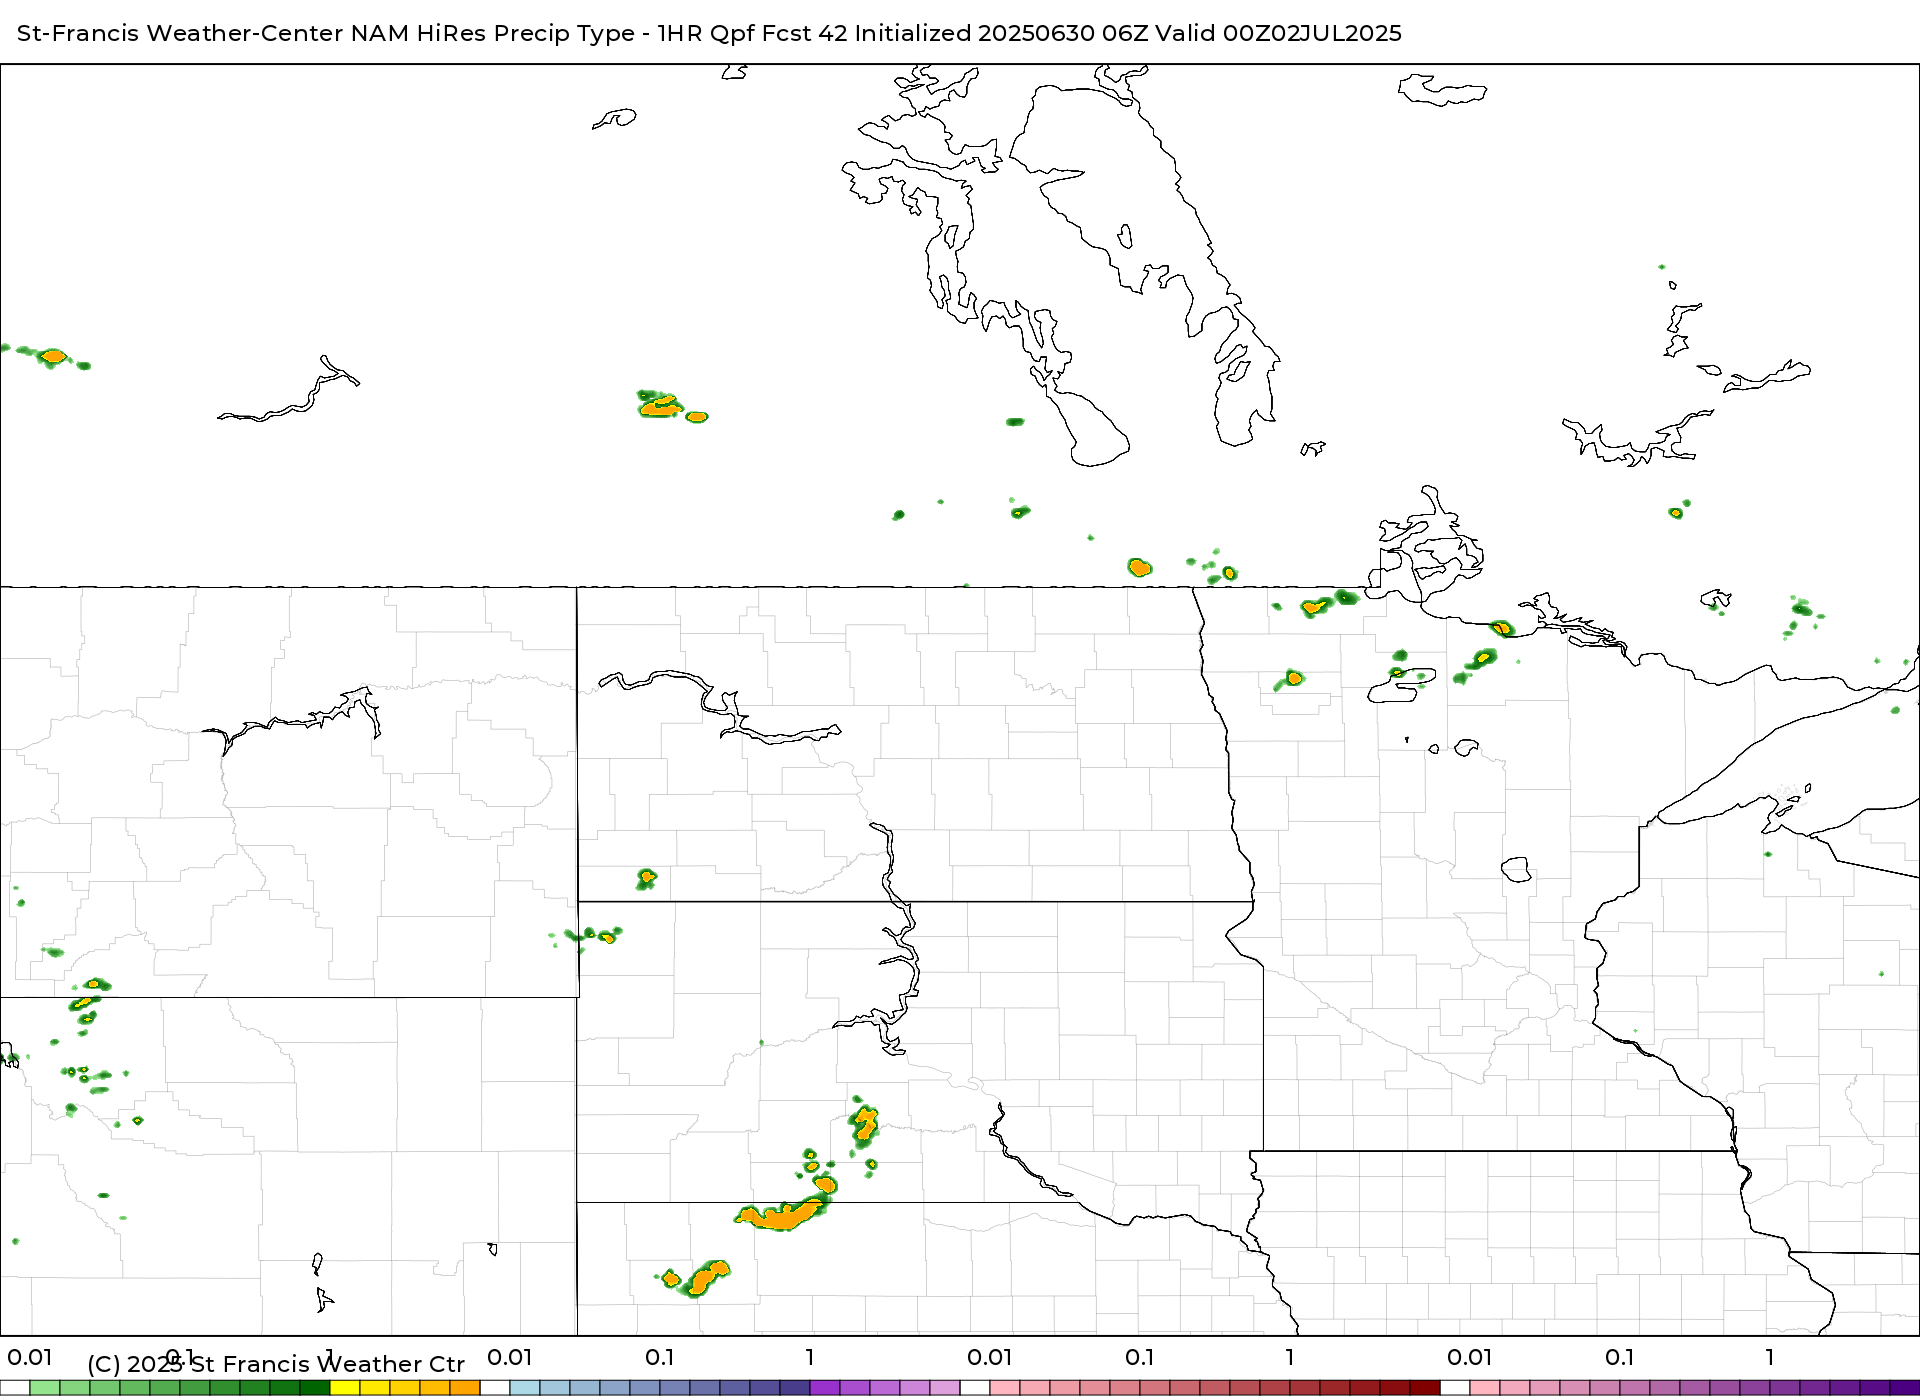The width and height of the screenshot is (1920, 1400).
Task: Click the '0.1' label above the red legend
Action: pyautogui.click(x=1140, y=1357)
